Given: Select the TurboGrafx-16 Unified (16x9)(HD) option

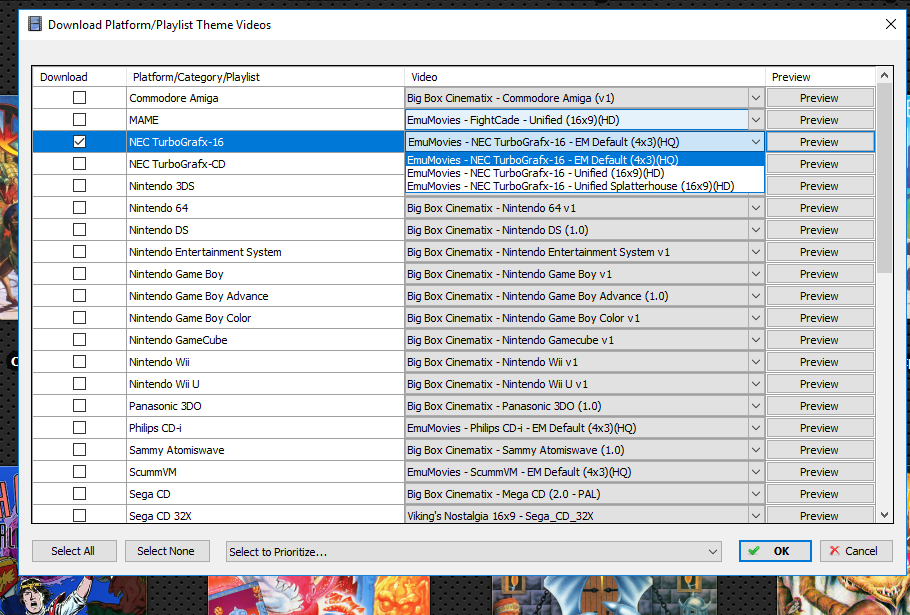Looking at the screenshot, I should pyautogui.click(x=585, y=173).
